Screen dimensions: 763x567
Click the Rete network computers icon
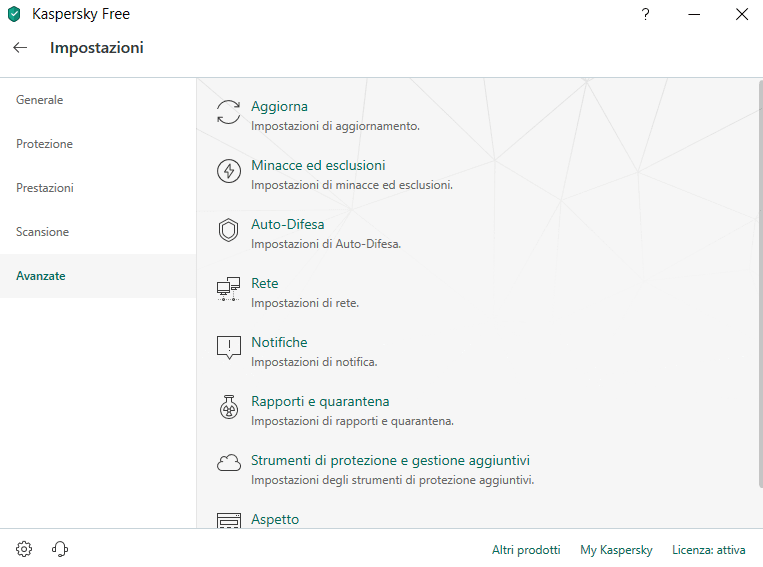(x=229, y=289)
